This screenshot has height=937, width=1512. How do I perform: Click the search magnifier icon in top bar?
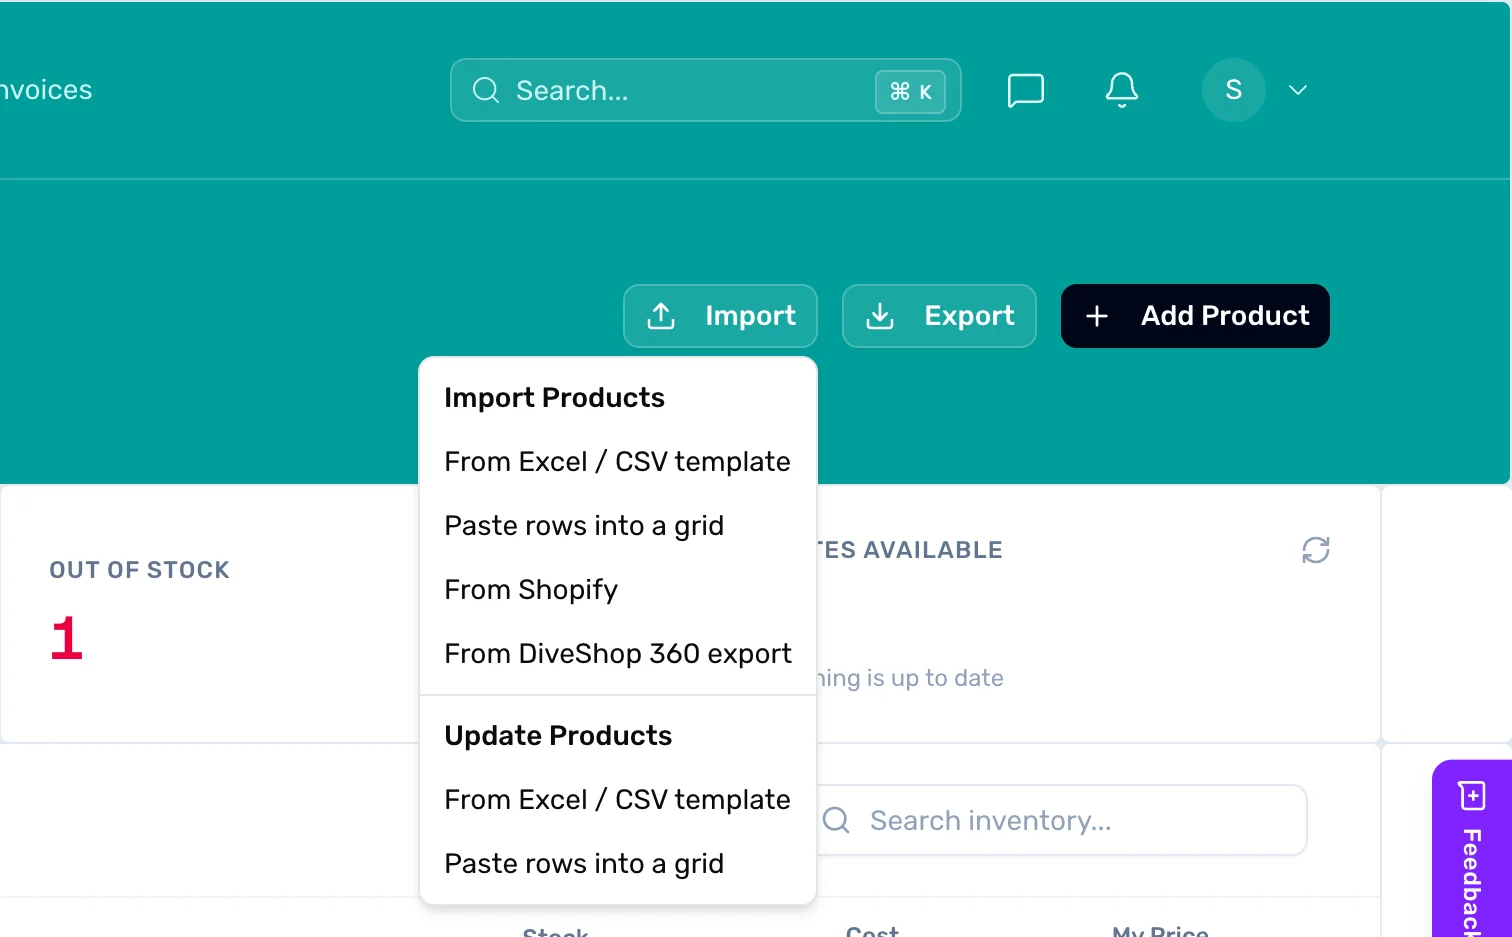[x=486, y=90]
